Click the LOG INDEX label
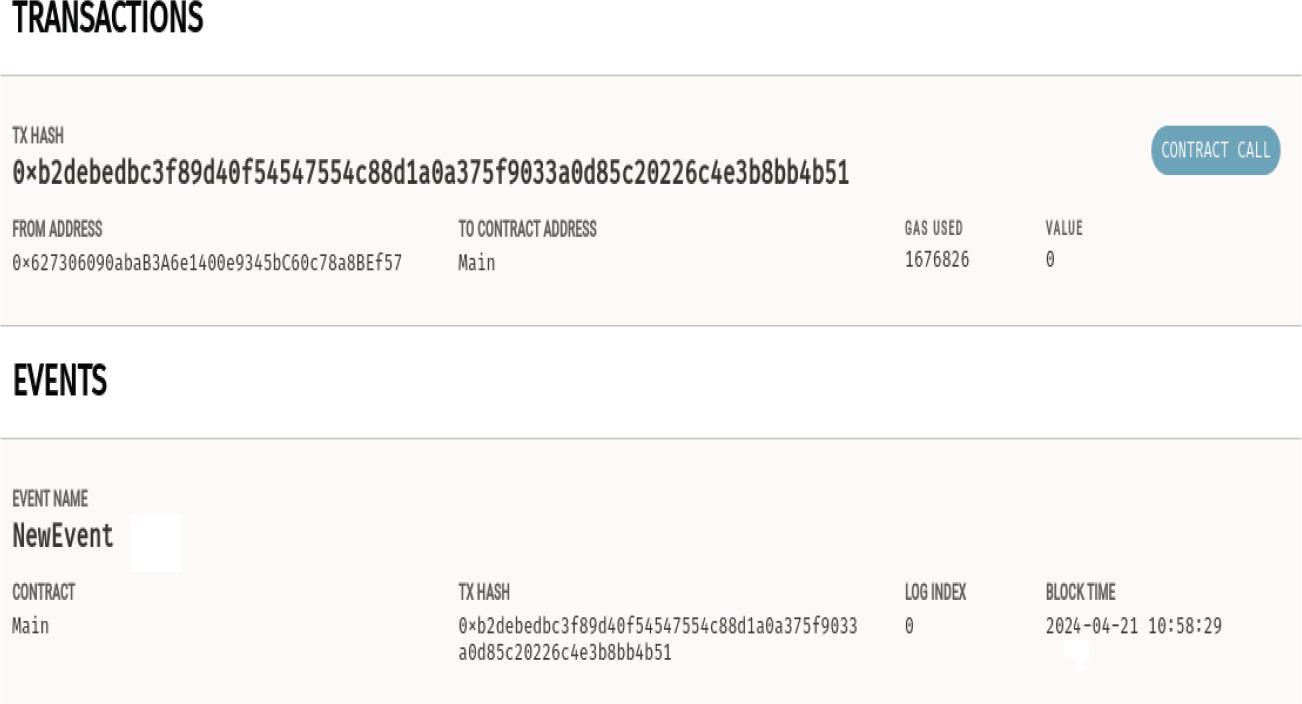The height and width of the screenshot is (704, 1302). (x=935, y=592)
